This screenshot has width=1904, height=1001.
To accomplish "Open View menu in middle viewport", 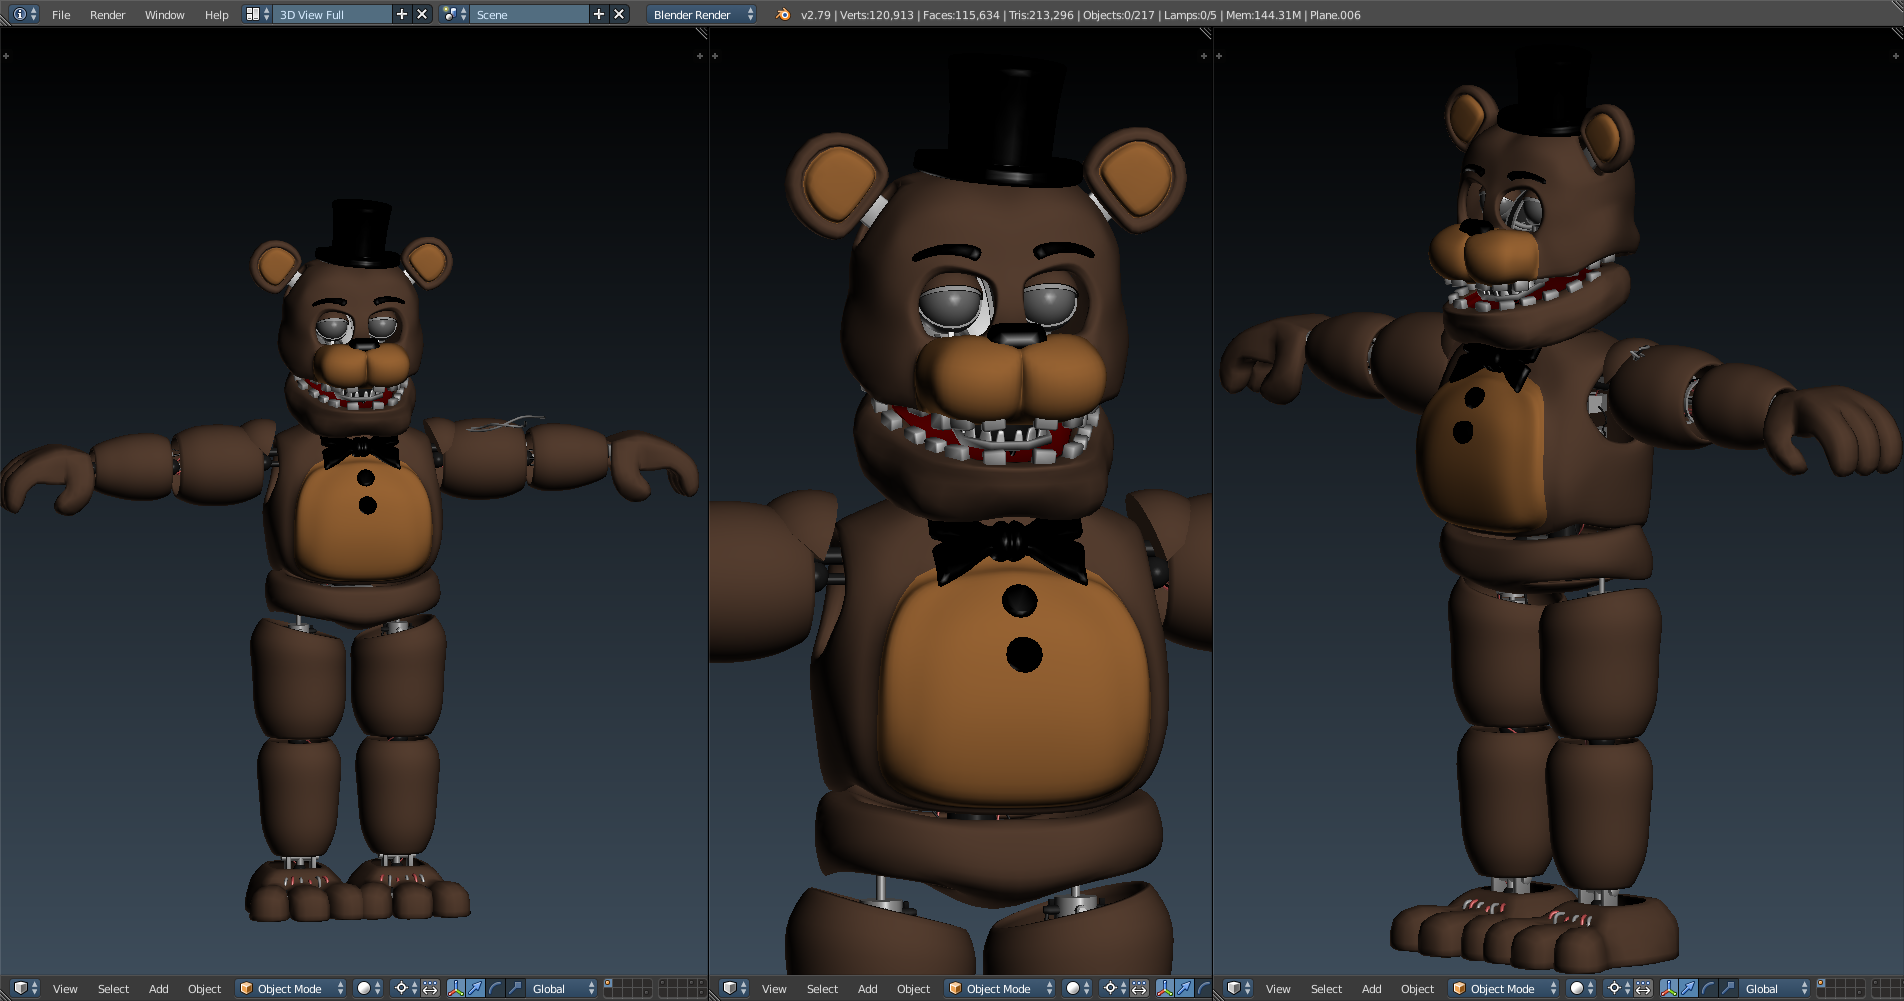I will point(774,989).
